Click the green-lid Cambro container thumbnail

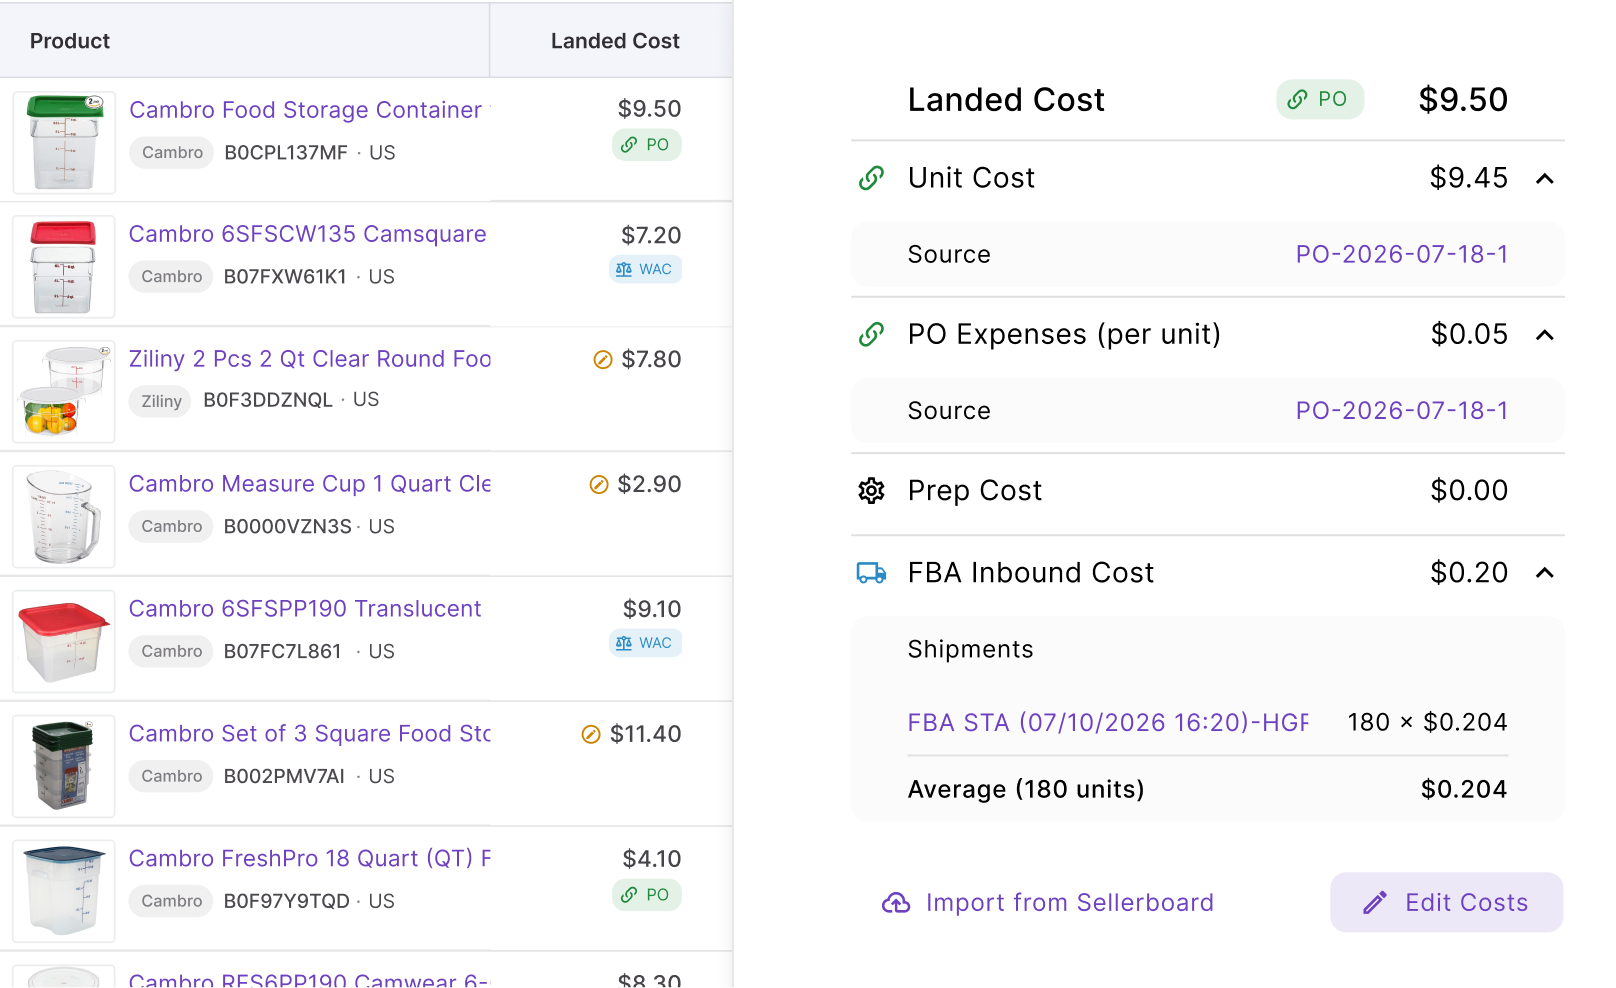(64, 143)
